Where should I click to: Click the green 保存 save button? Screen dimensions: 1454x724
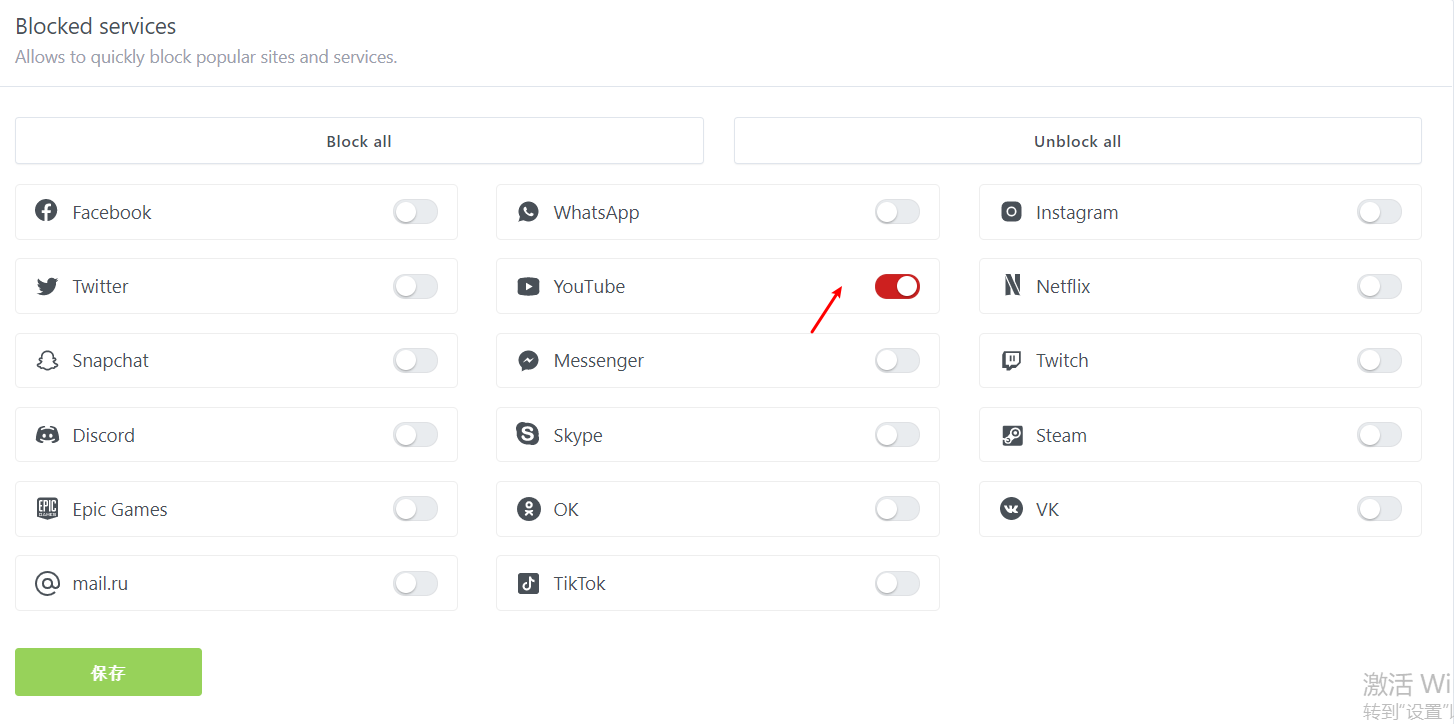coord(108,672)
